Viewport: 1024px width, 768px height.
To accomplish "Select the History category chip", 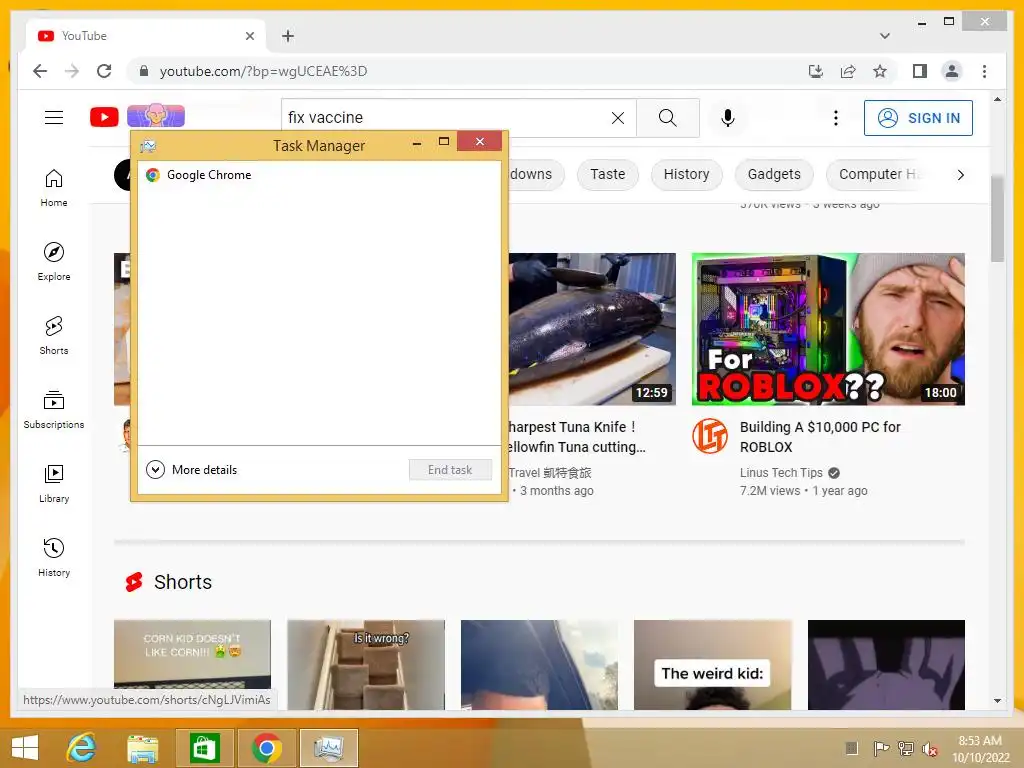I will [x=686, y=174].
